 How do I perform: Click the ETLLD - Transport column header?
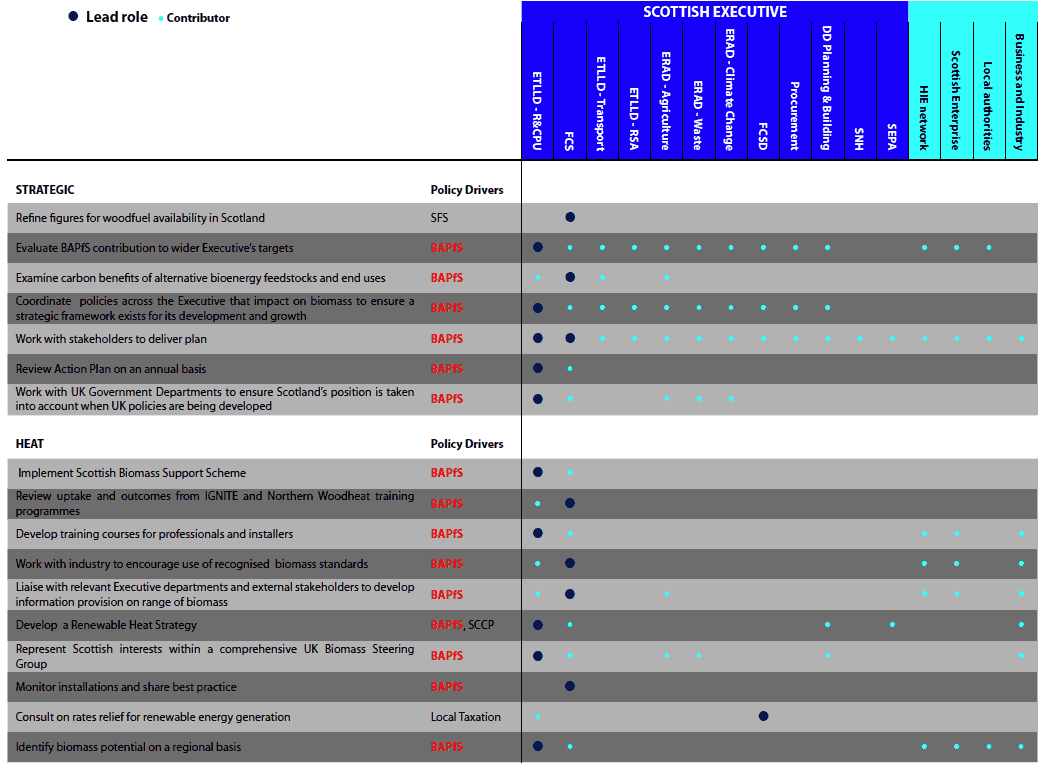602,104
